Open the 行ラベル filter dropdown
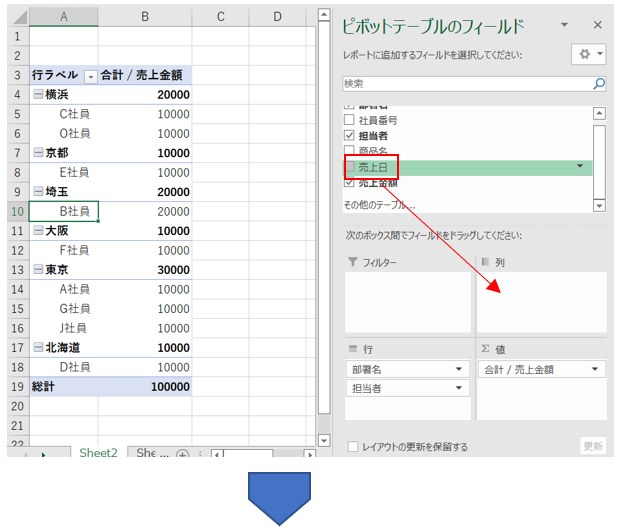 90,76
